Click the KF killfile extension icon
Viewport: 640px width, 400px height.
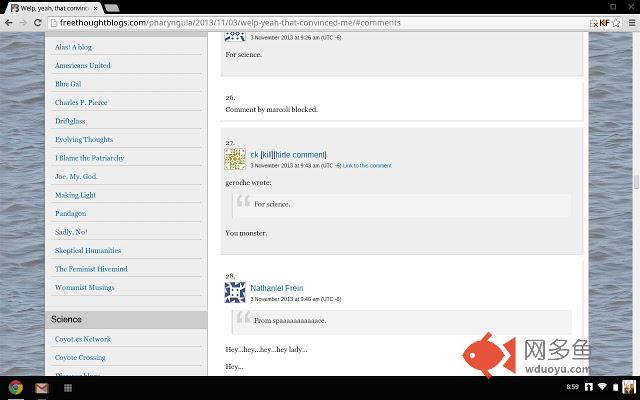604,22
